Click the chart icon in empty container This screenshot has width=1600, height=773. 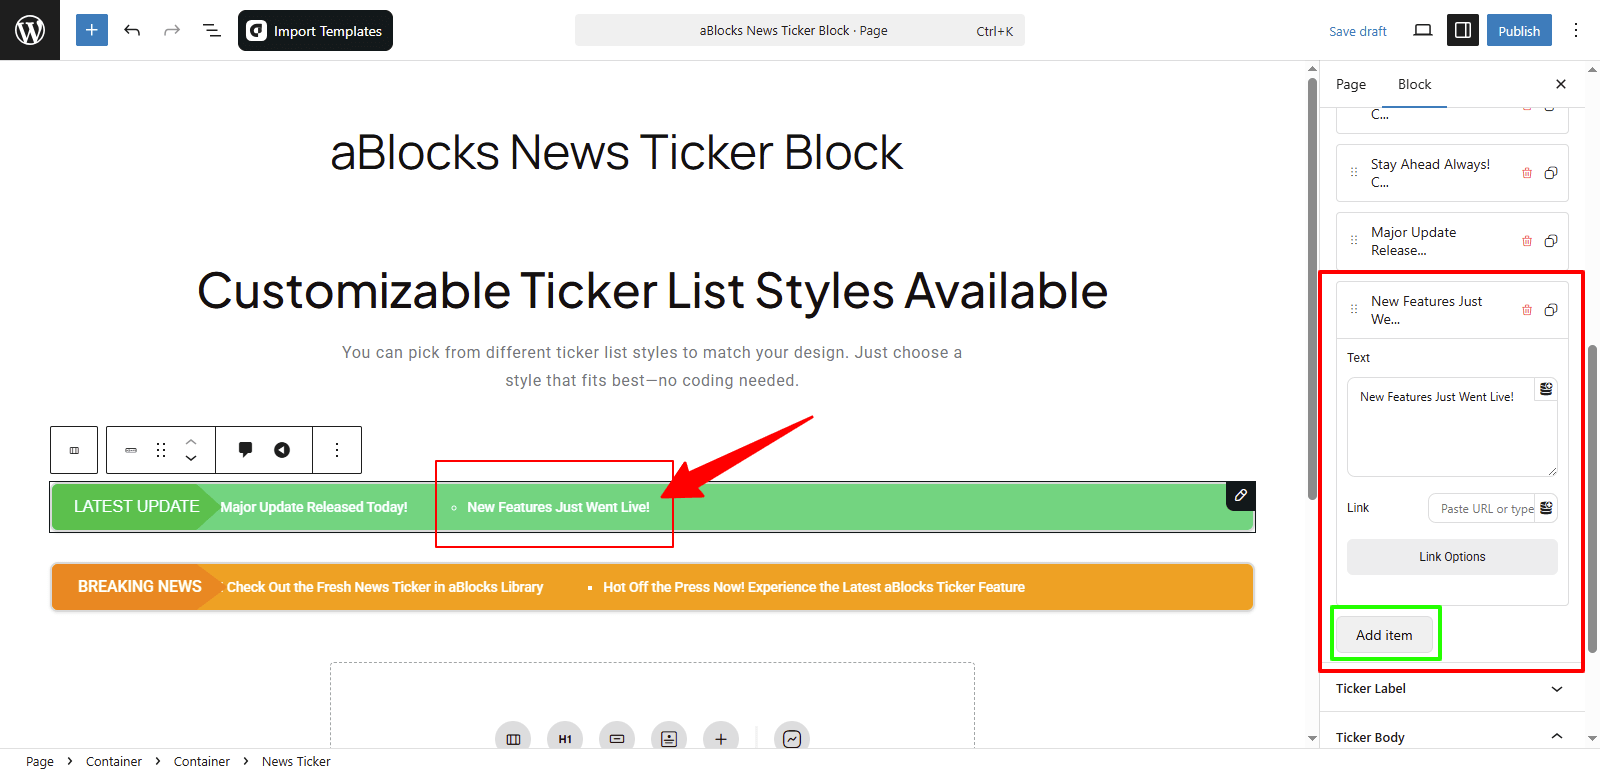(792, 739)
